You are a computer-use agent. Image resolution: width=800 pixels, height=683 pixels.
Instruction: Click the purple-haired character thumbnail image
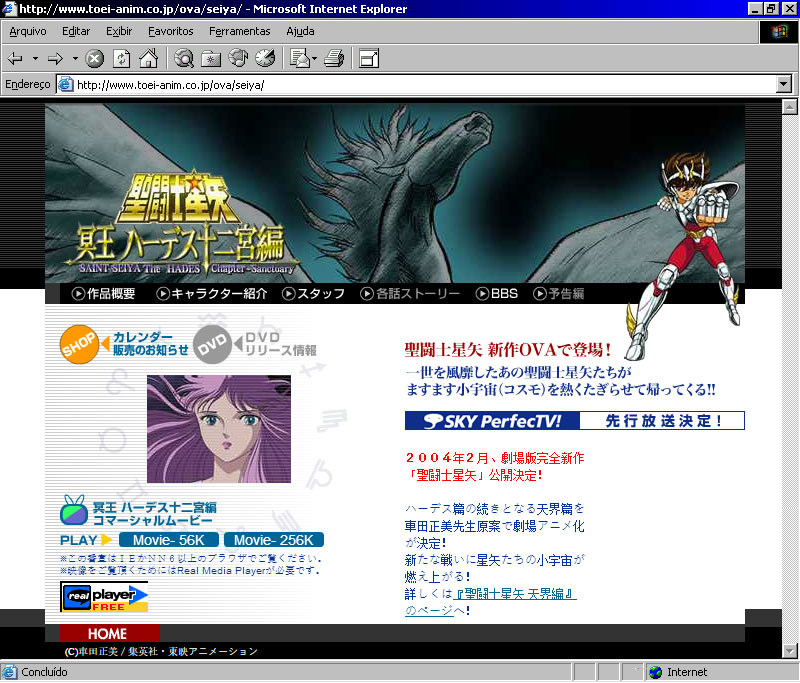[x=219, y=429]
